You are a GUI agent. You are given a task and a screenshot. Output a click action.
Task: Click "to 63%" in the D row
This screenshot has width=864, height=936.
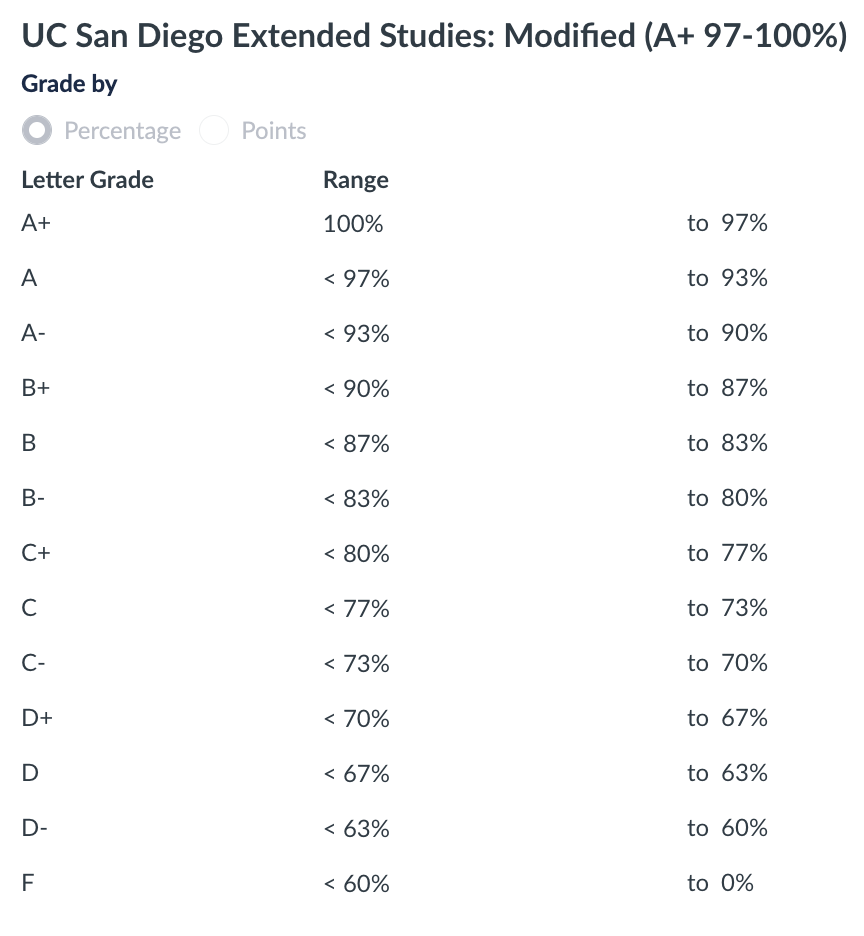click(727, 773)
